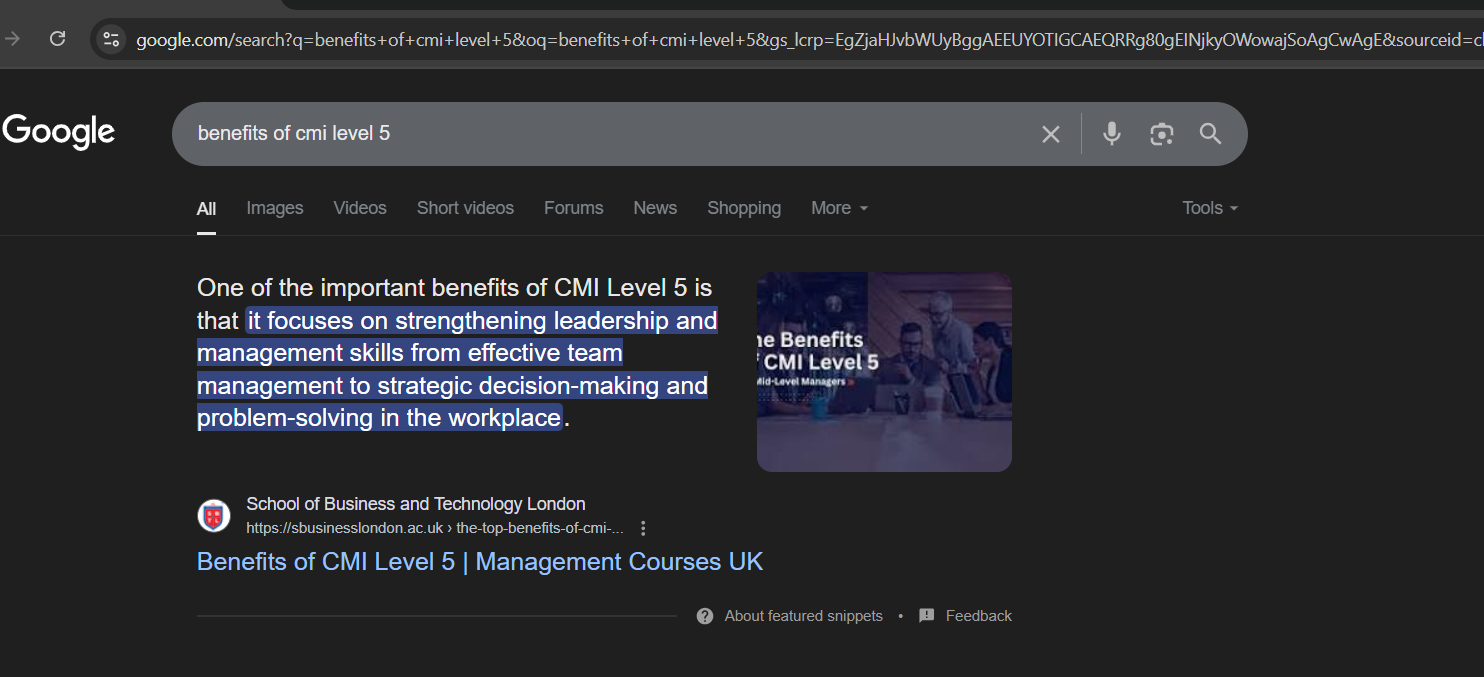Click the magnifying glass search icon
1484x677 pixels.
click(1210, 134)
